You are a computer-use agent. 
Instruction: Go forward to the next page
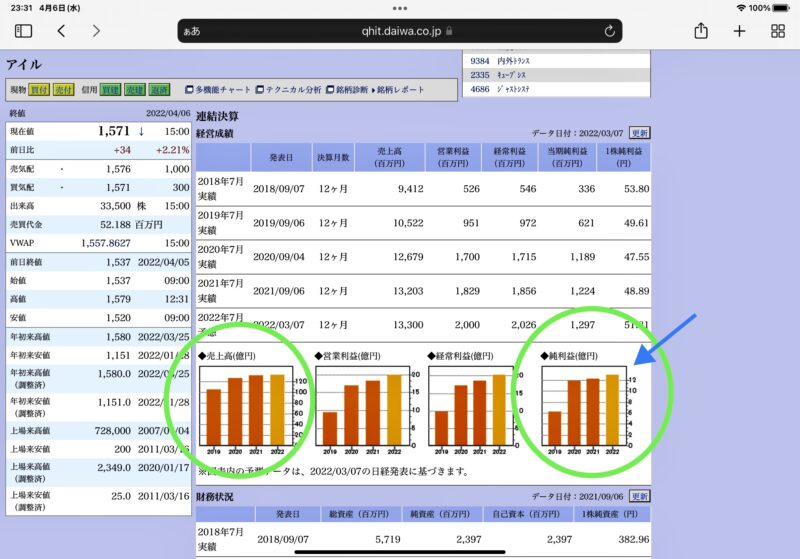pyautogui.click(x=96, y=31)
